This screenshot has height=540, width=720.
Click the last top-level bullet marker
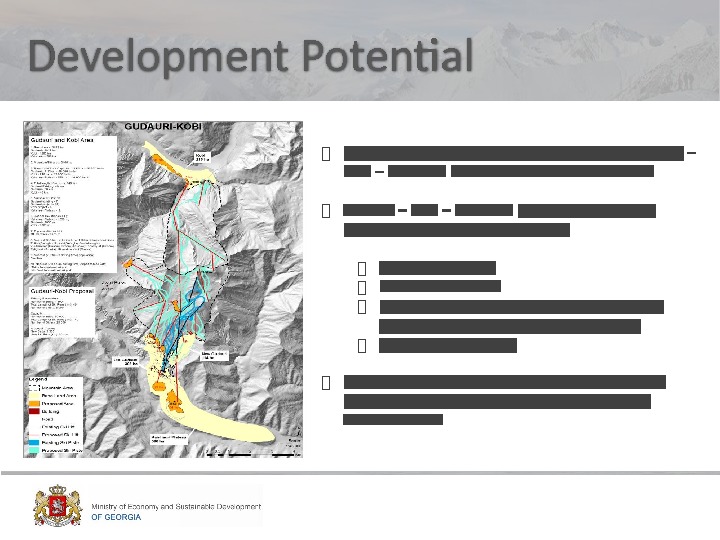pyautogui.click(x=326, y=382)
